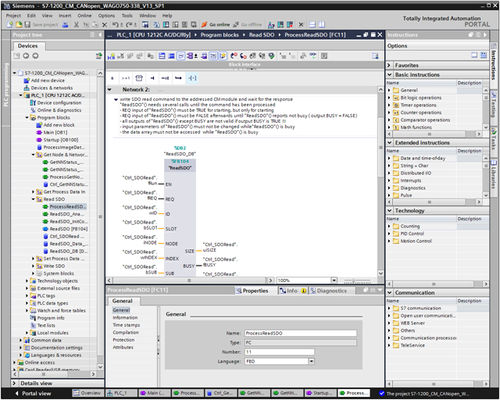Switch to the Diagnostics tab
This screenshot has width=500, height=400.
pos(328,291)
